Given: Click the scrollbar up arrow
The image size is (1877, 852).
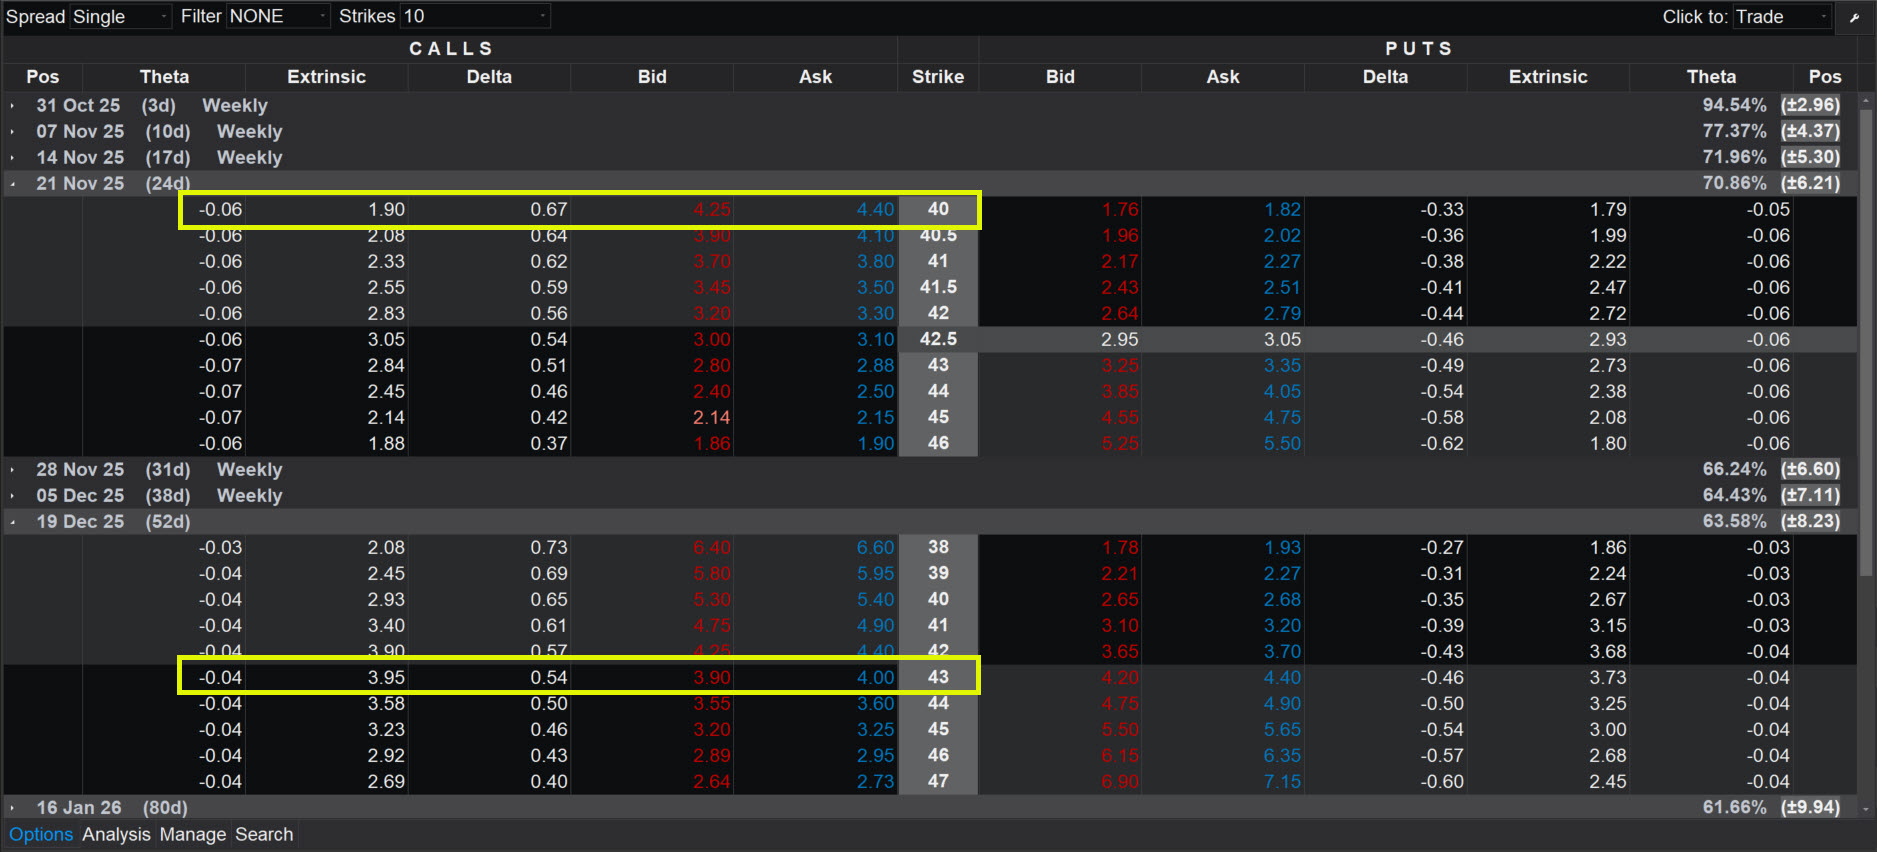Looking at the screenshot, I should point(1865,102).
